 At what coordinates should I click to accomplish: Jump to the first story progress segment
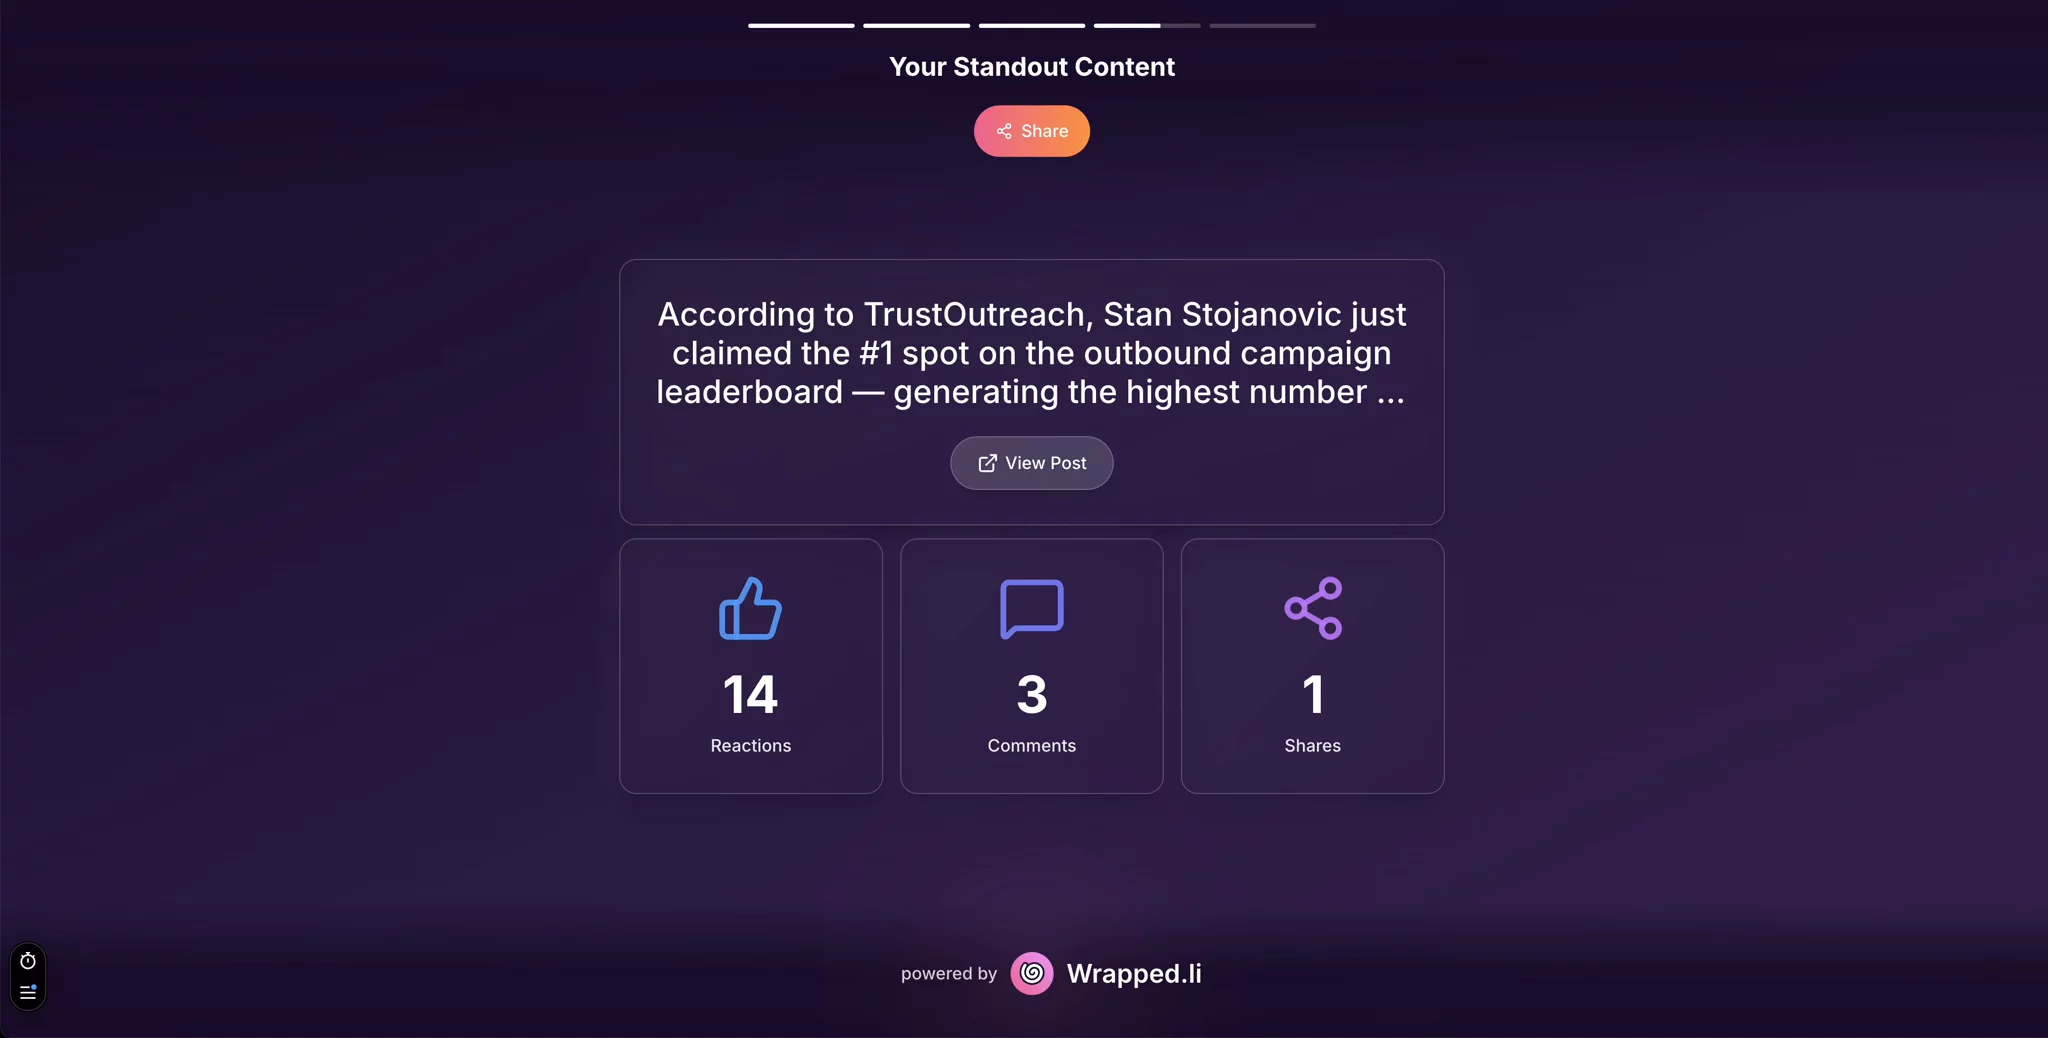801,25
